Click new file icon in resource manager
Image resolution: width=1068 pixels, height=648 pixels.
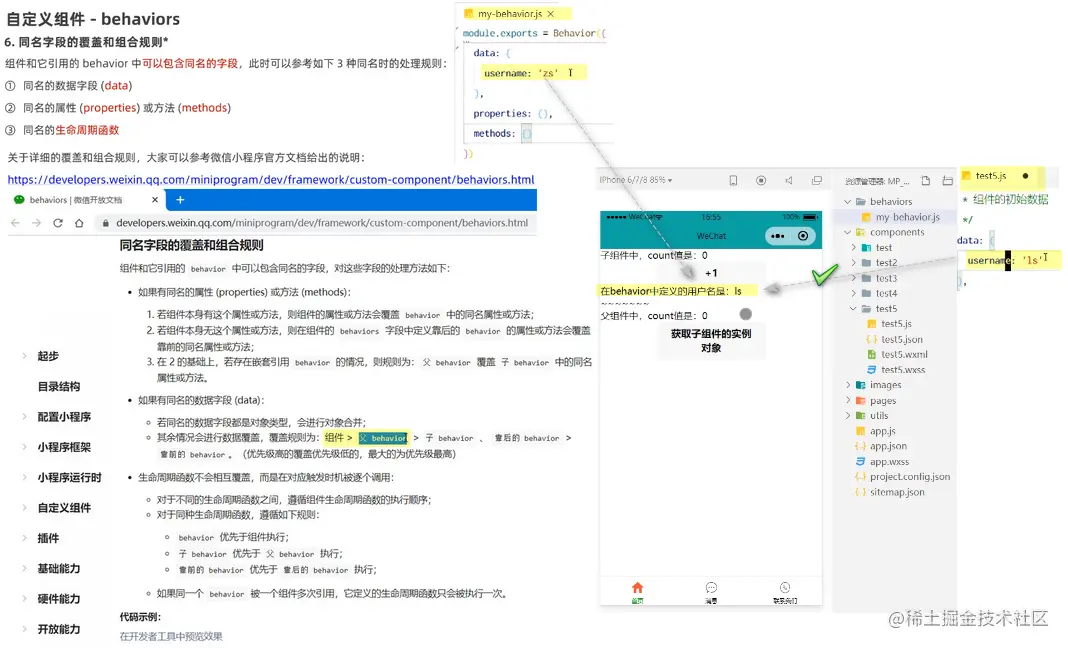point(925,181)
